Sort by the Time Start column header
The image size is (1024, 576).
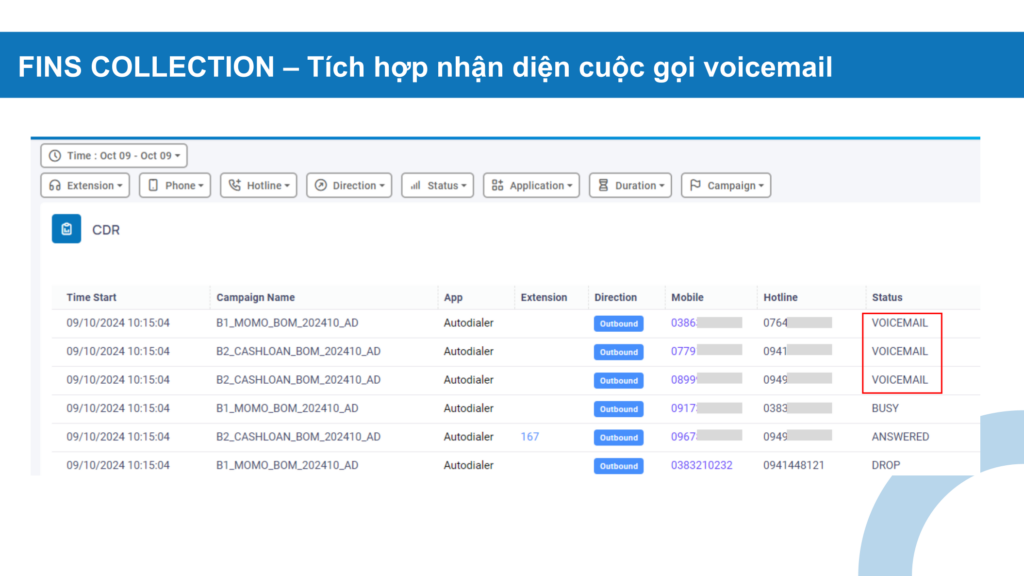point(91,297)
